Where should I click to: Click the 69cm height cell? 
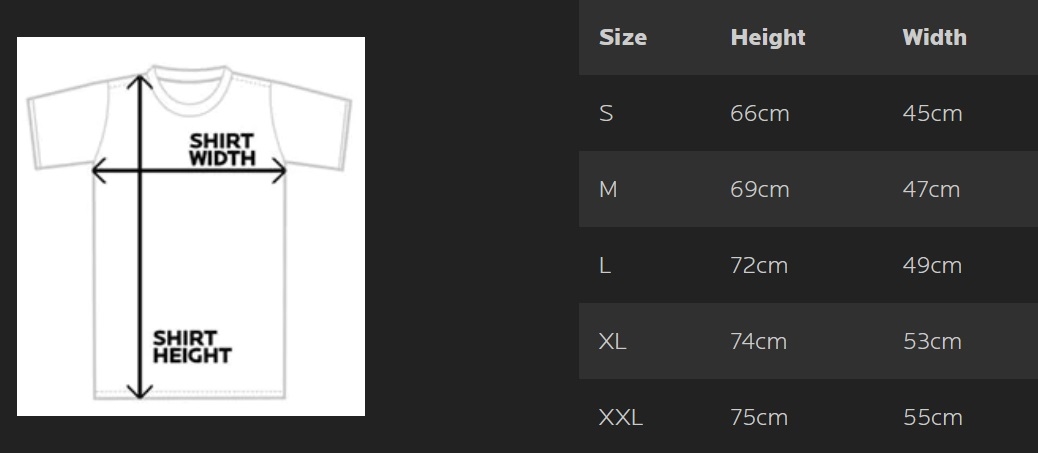759,190
